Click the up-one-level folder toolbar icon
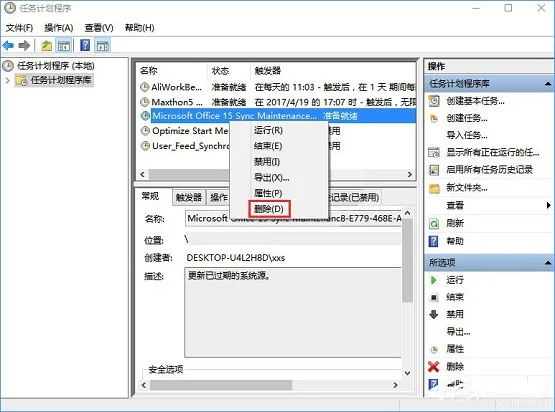This screenshot has height=412, width=555. point(47,45)
